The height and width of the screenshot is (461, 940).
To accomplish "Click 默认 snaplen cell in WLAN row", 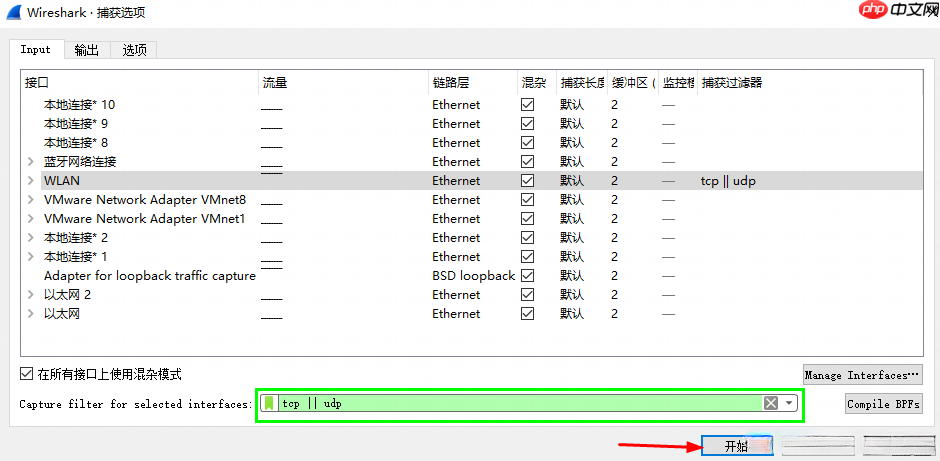I will (572, 180).
